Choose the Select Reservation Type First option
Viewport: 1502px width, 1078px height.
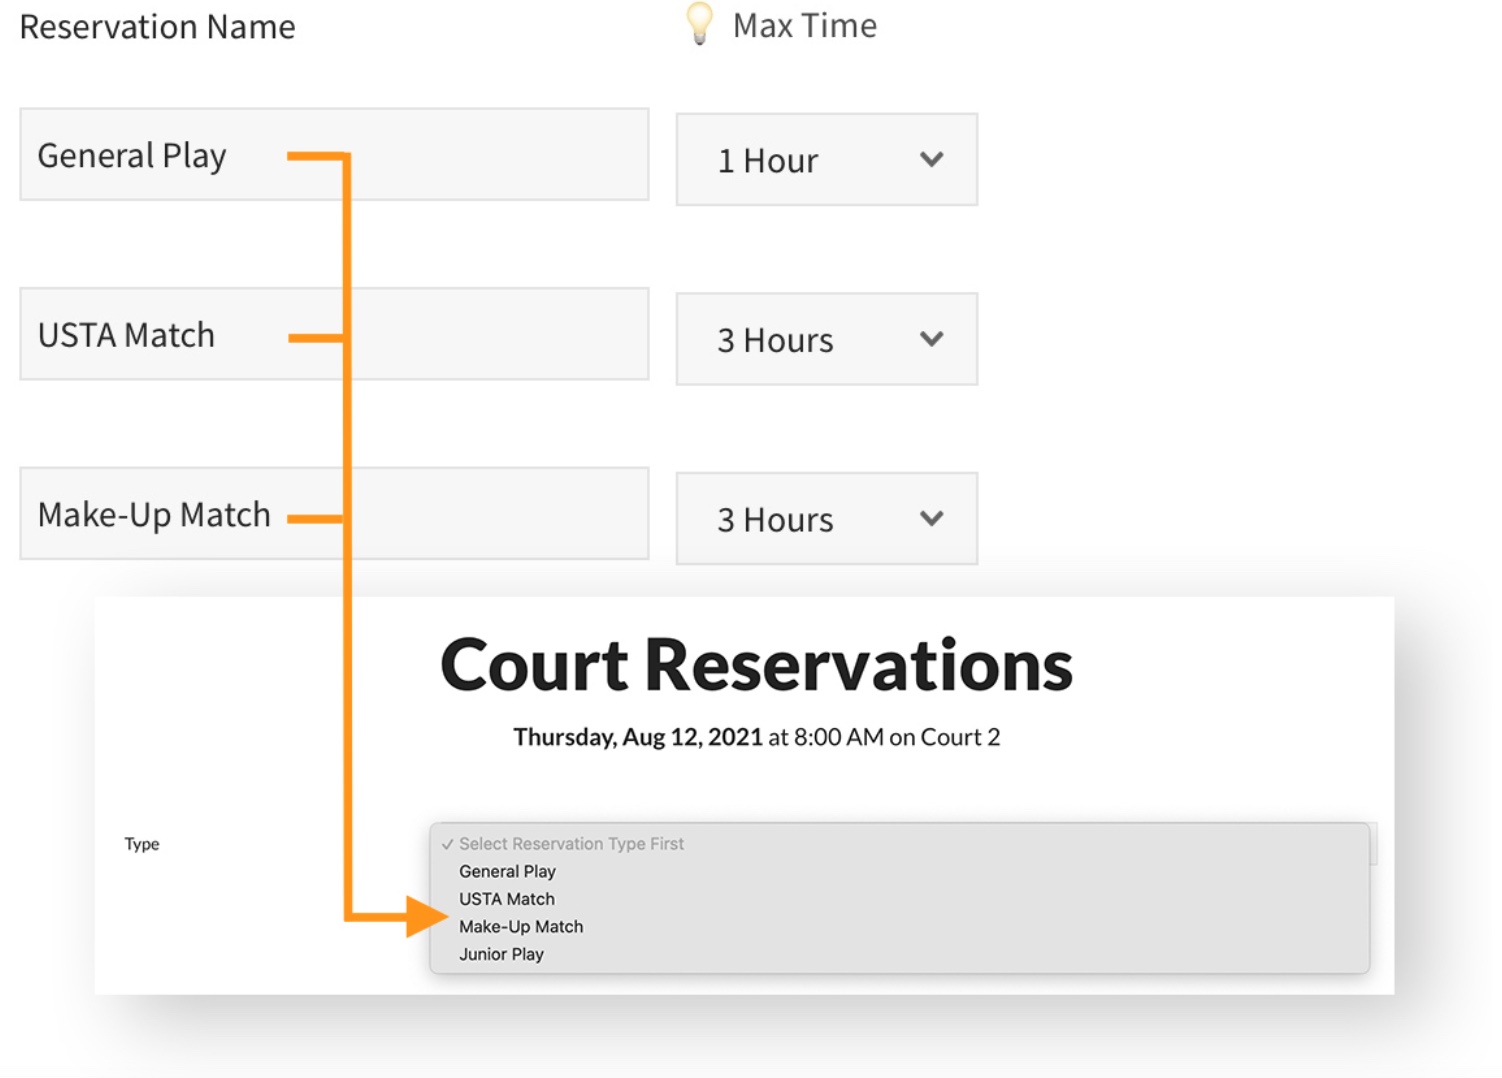pyautogui.click(x=571, y=844)
